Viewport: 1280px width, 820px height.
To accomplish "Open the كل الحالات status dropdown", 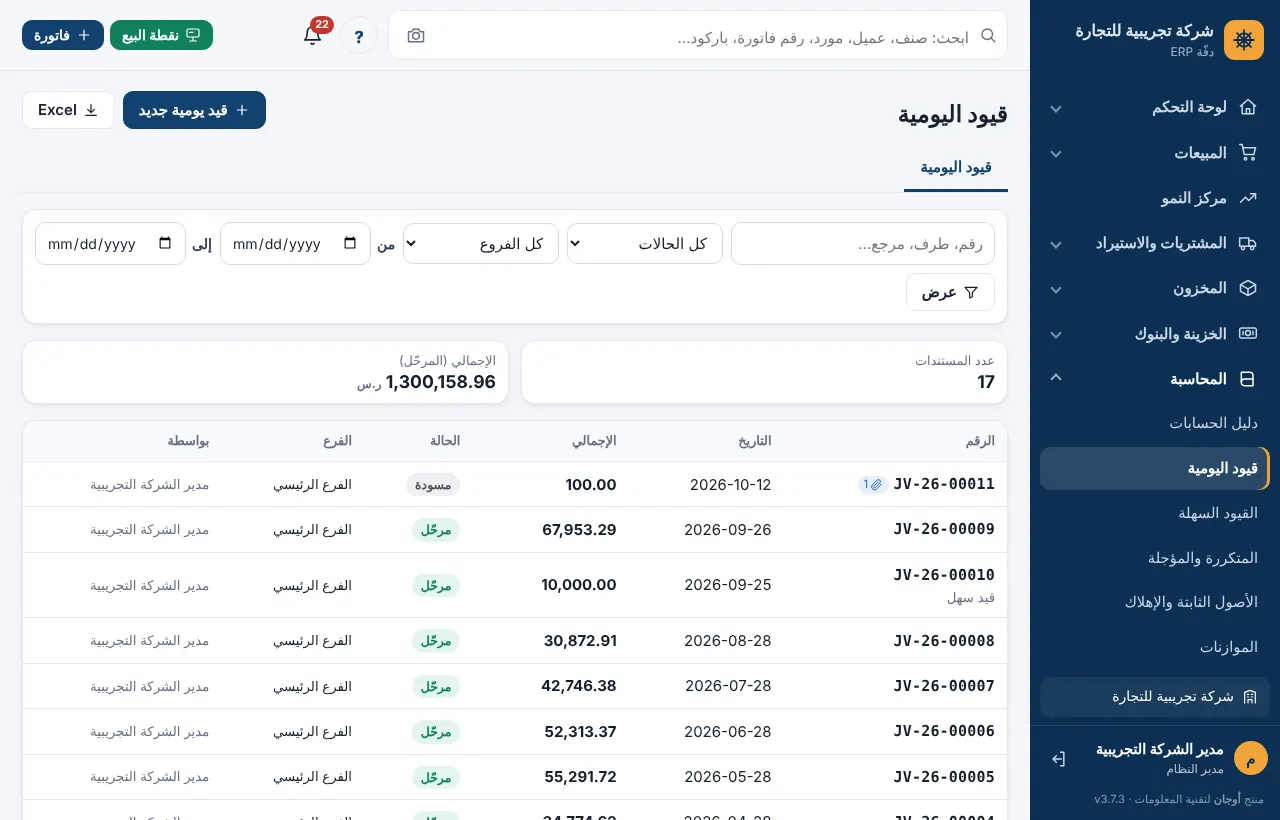I will click(x=645, y=243).
